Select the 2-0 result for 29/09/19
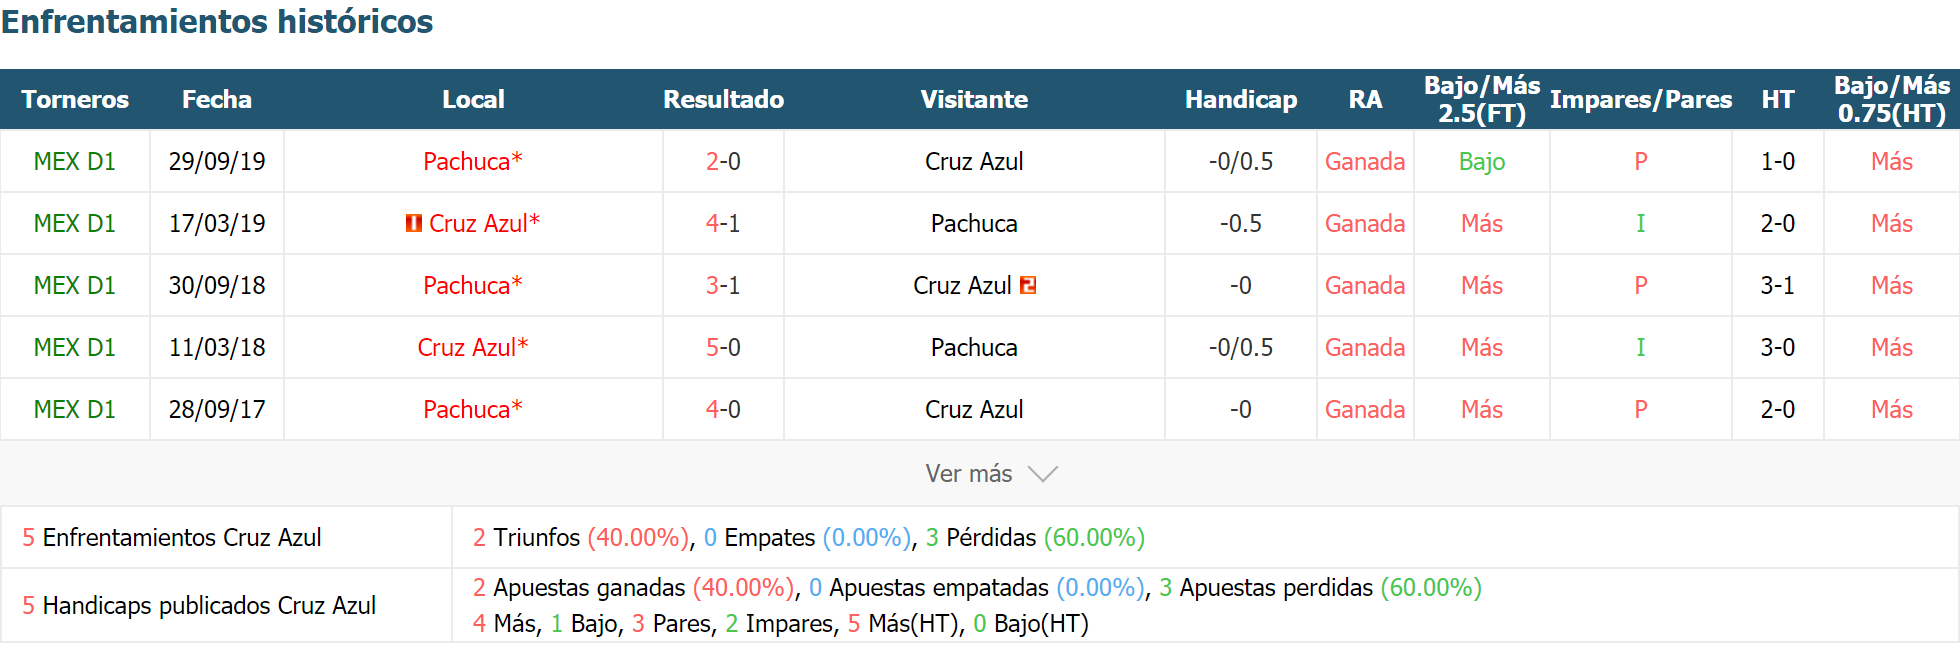Viewport: 1960px width, 655px height. coord(723,161)
